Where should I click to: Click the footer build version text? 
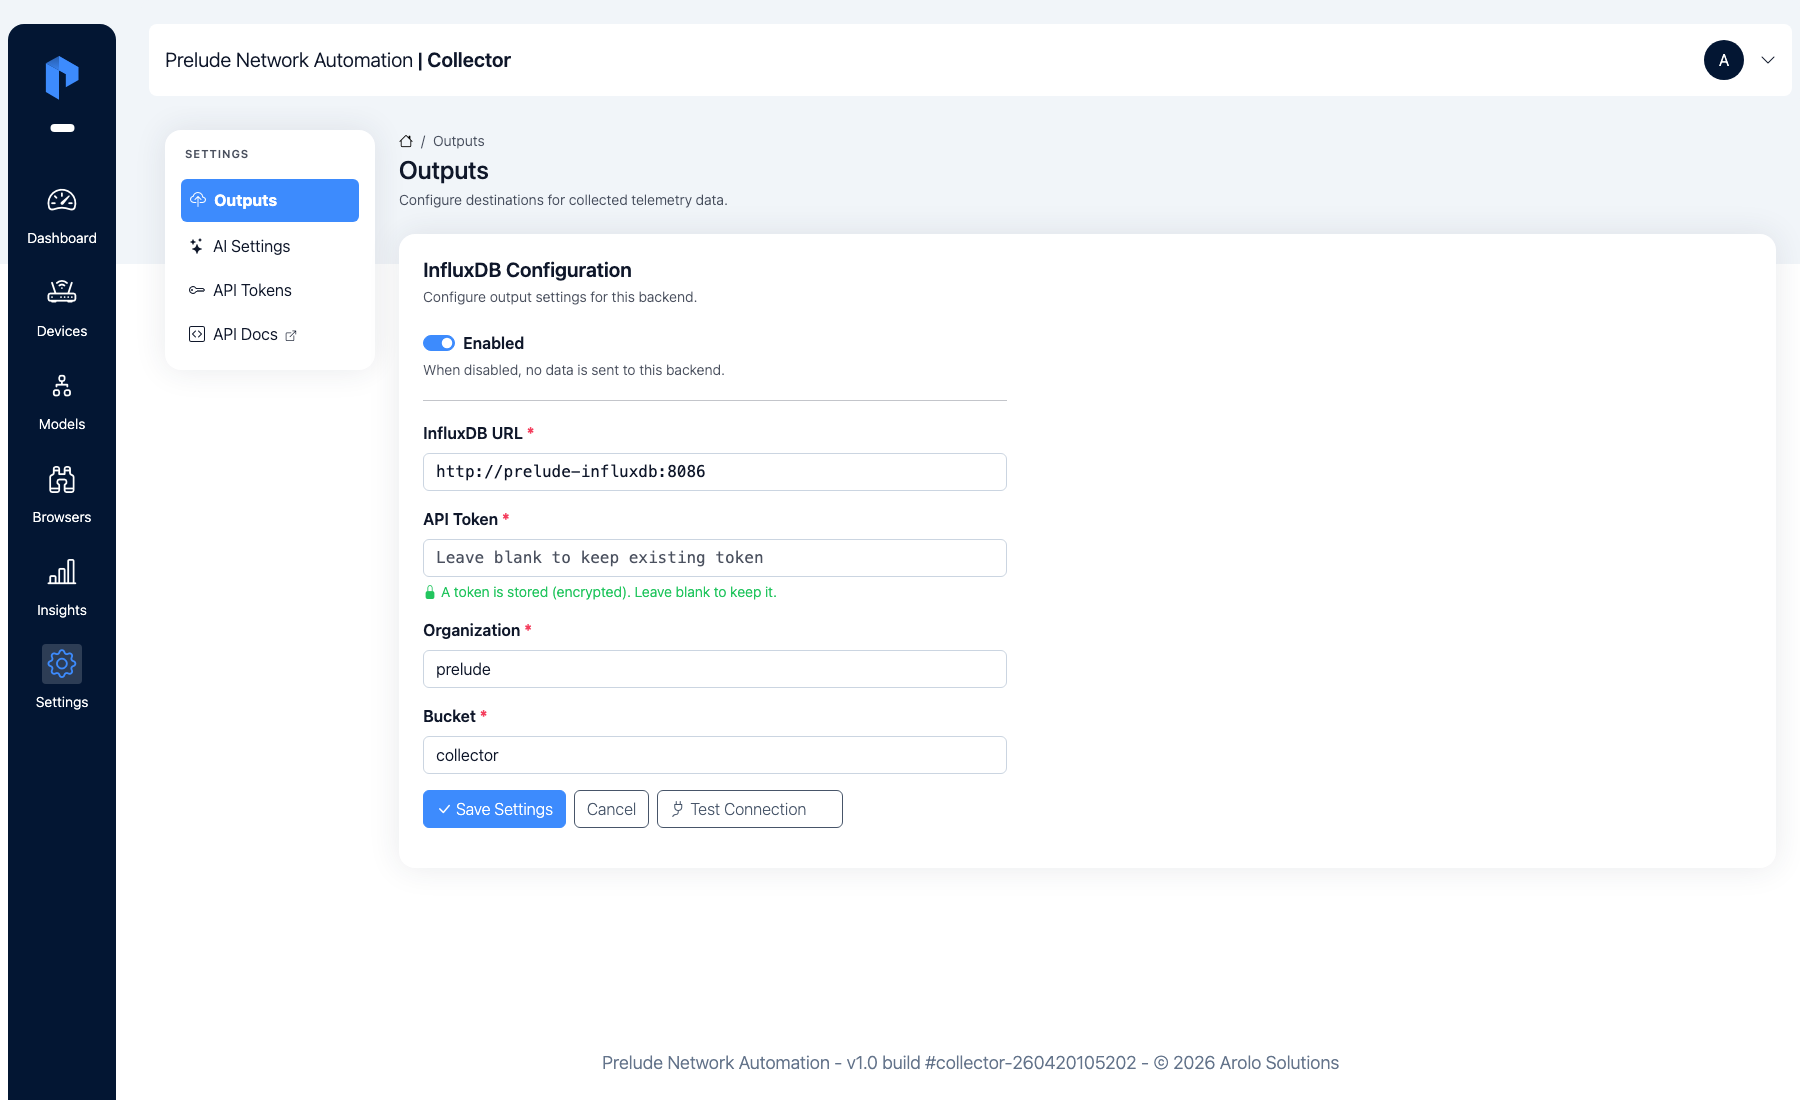coord(970,1063)
